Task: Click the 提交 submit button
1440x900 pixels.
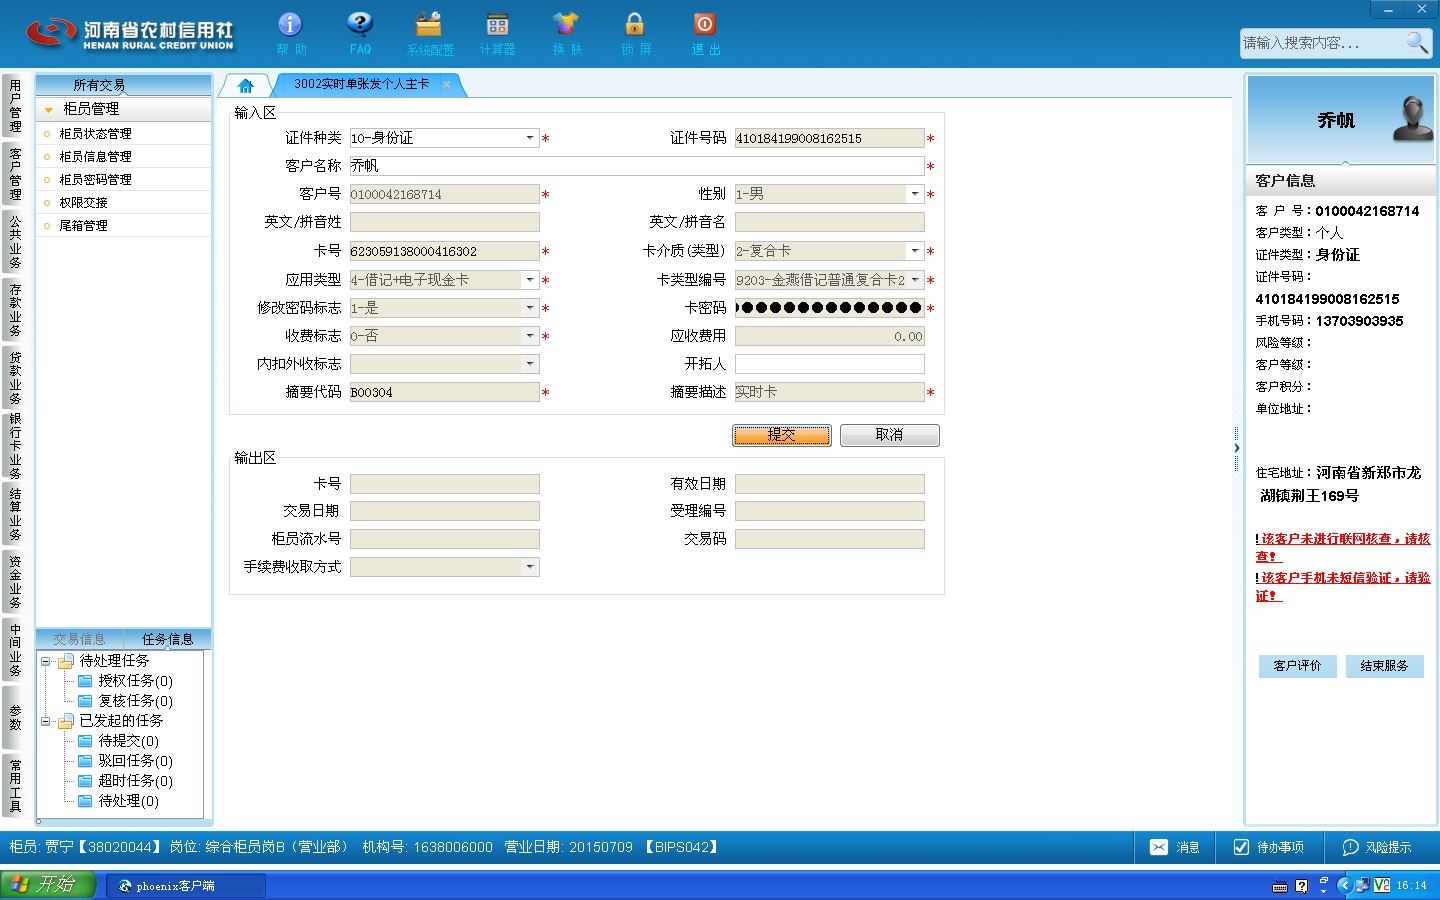Action: pos(782,435)
